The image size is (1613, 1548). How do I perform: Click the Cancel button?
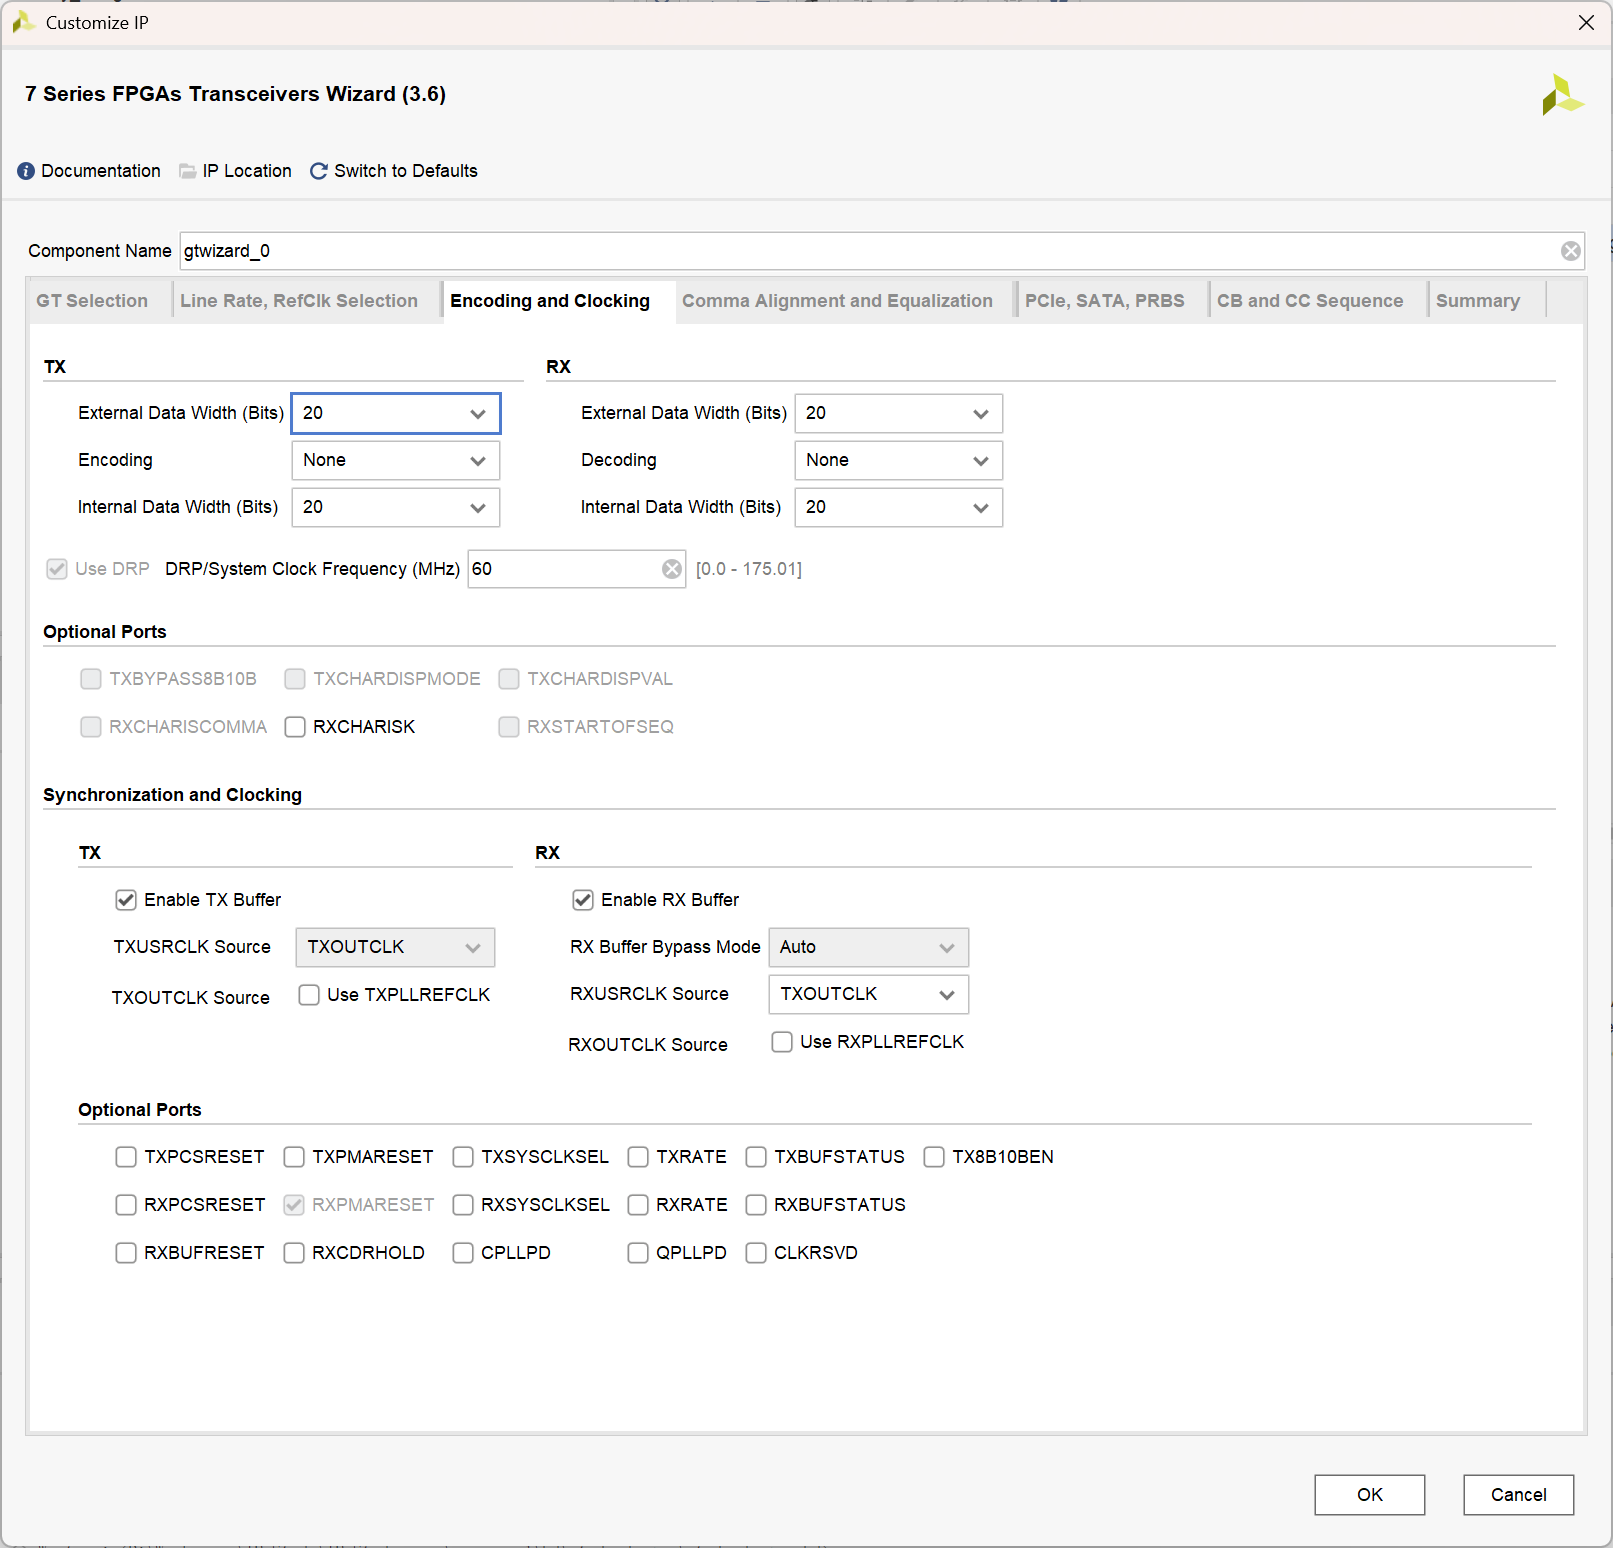(x=1519, y=1495)
